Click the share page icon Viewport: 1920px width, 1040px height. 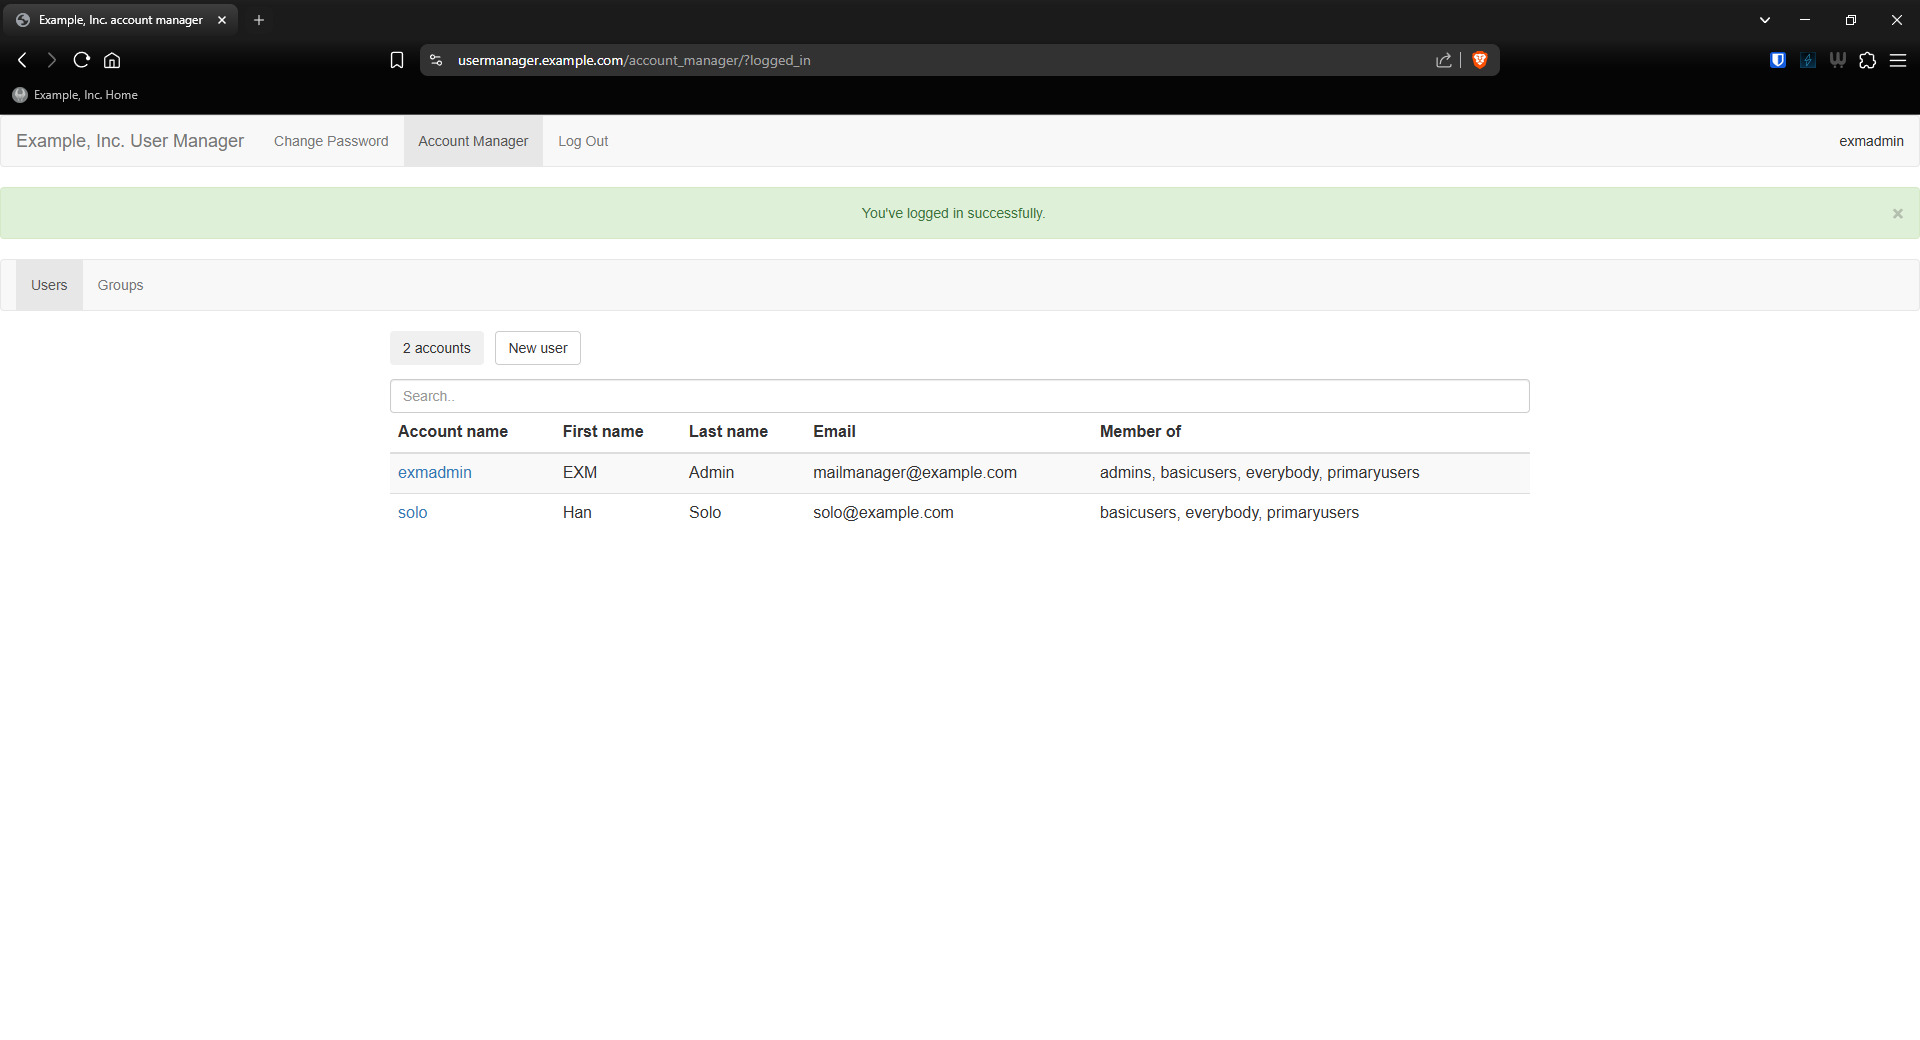(1443, 60)
